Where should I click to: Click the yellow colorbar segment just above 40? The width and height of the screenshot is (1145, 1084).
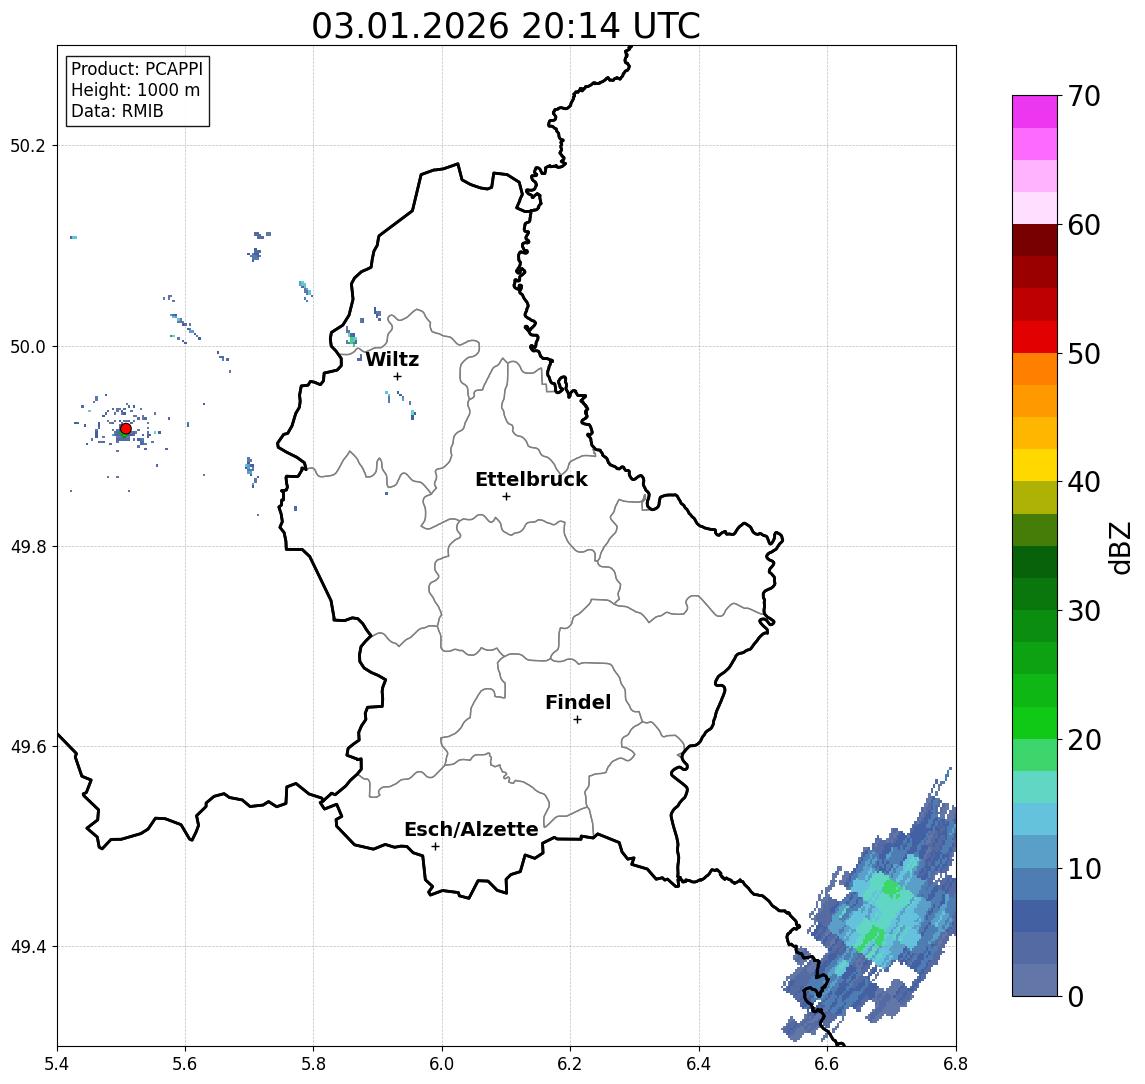click(x=1035, y=465)
